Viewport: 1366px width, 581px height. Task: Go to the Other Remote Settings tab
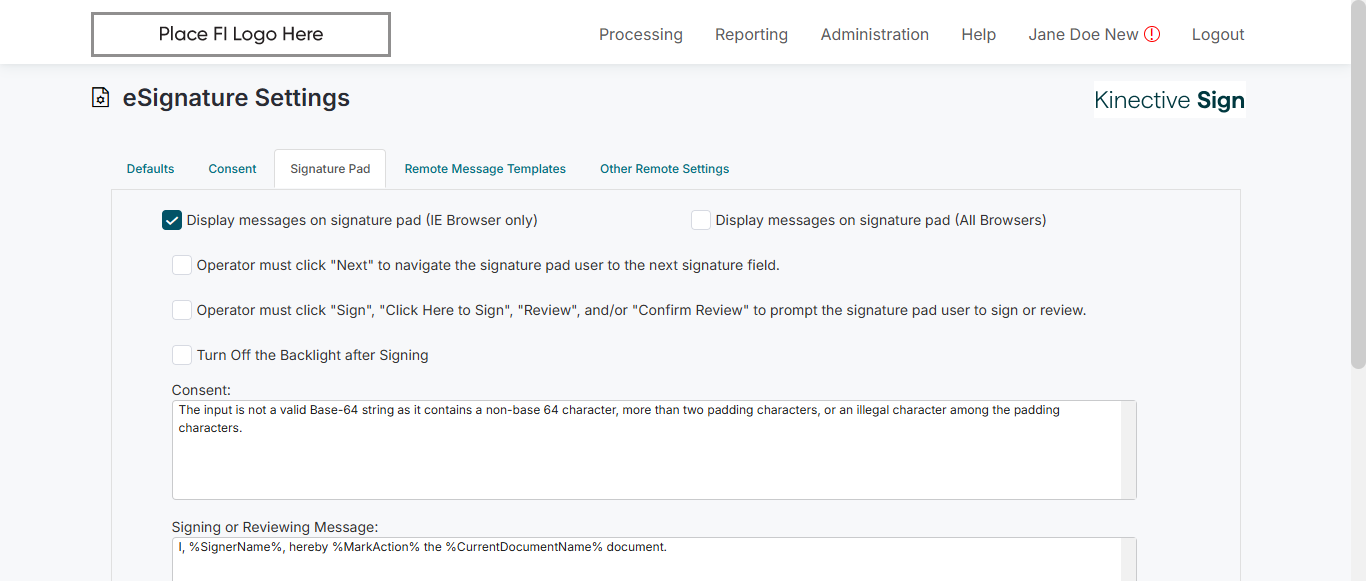pyautogui.click(x=665, y=169)
